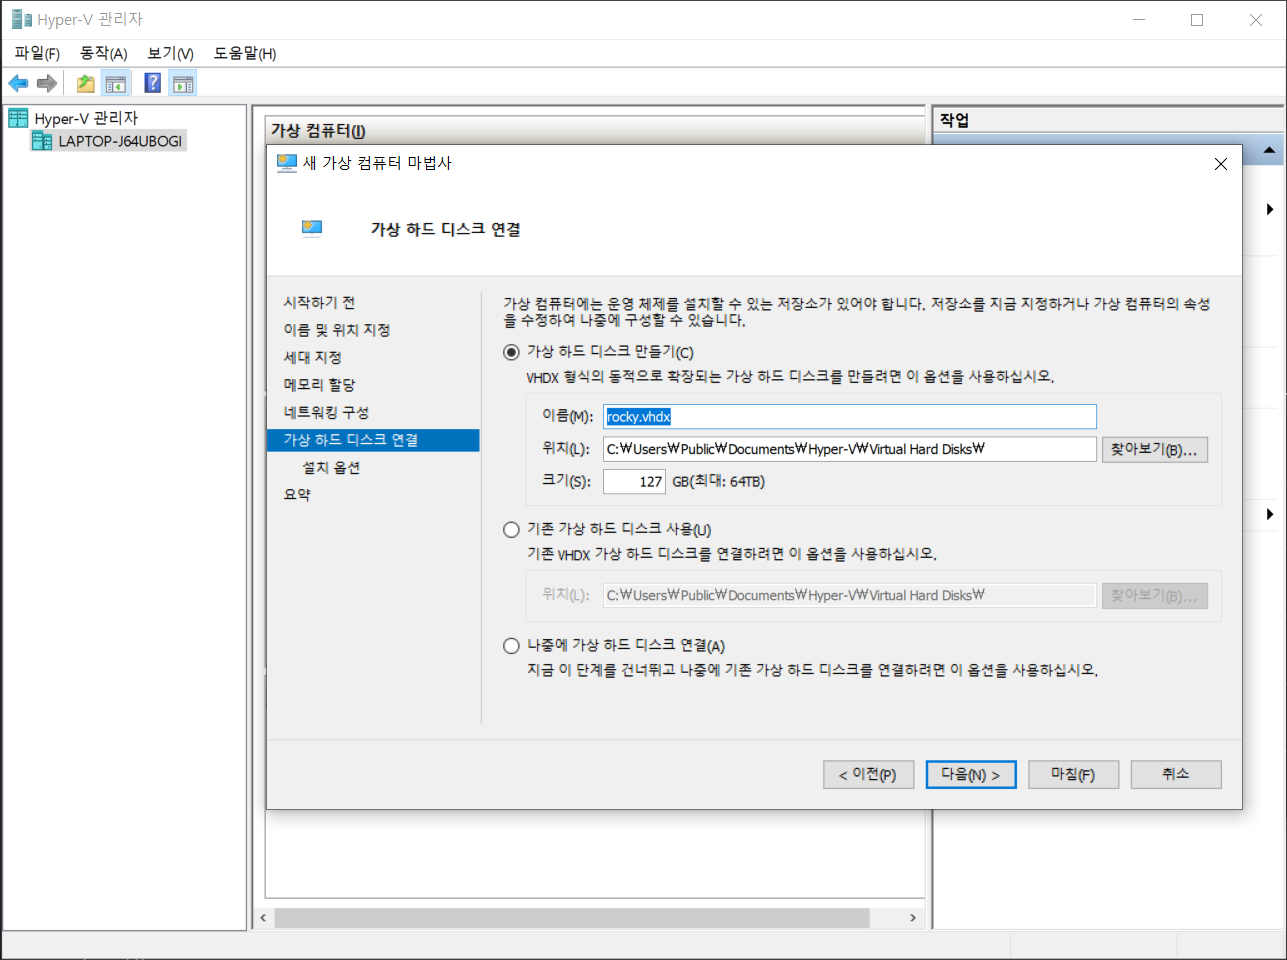Screen dimensions: 1287x960
Task: Click the horizontal scrollbar thumb
Action: 572,918
